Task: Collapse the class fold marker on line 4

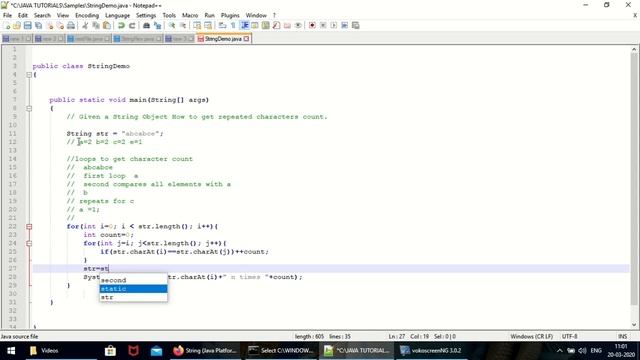Action: [x=29, y=75]
